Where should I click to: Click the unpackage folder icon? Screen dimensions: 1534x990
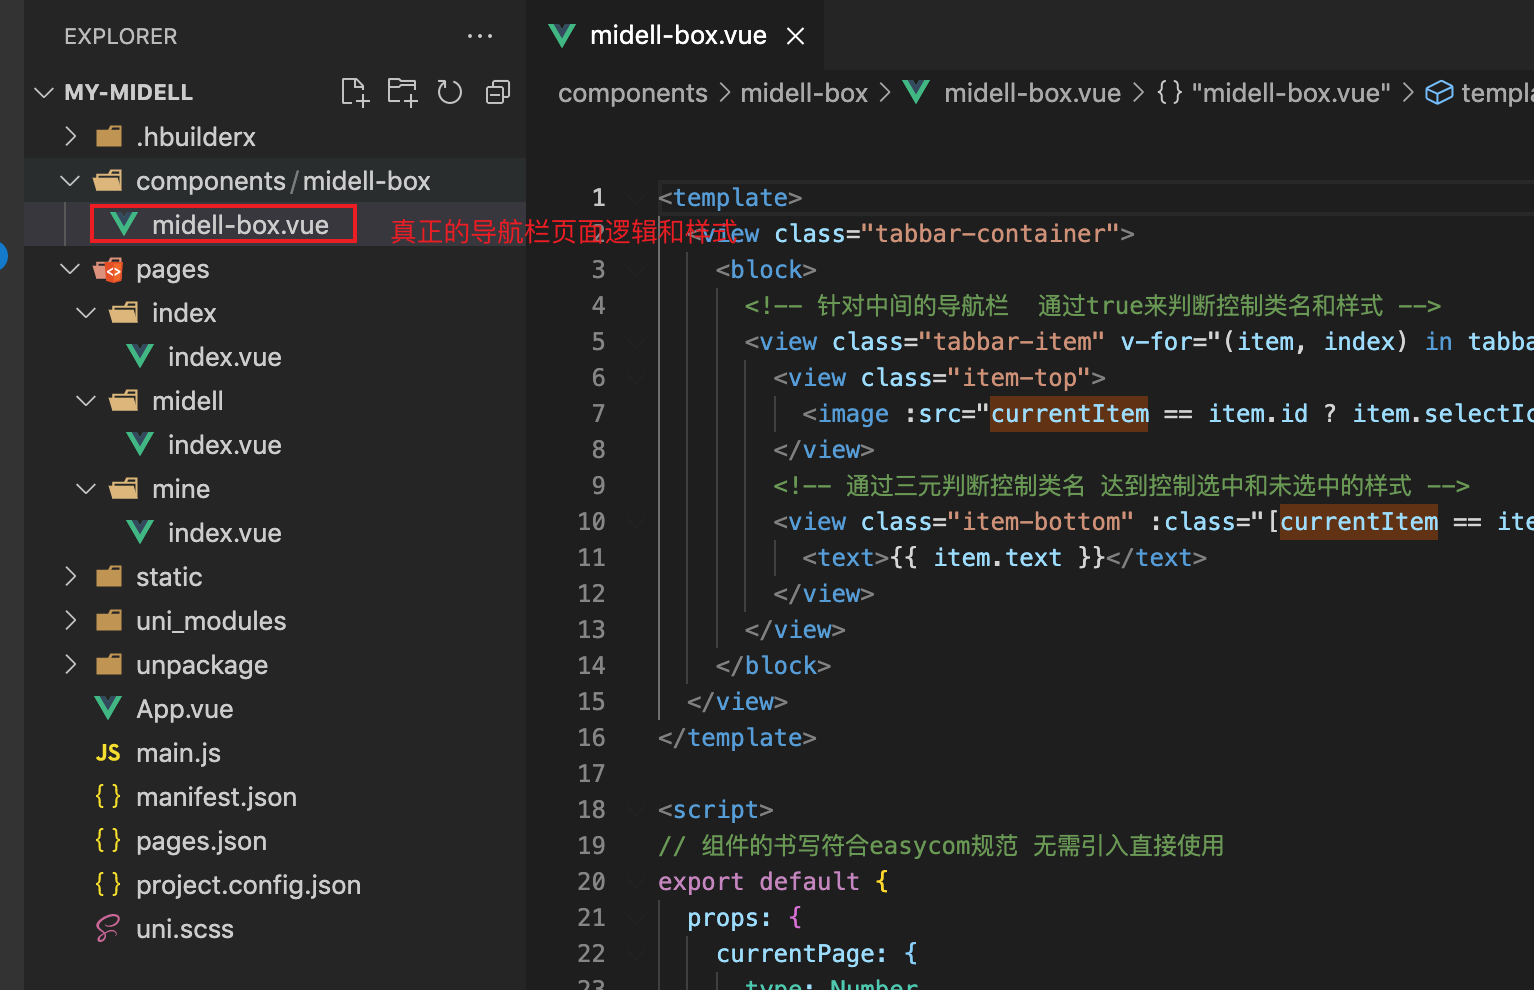[x=109, y=665]
